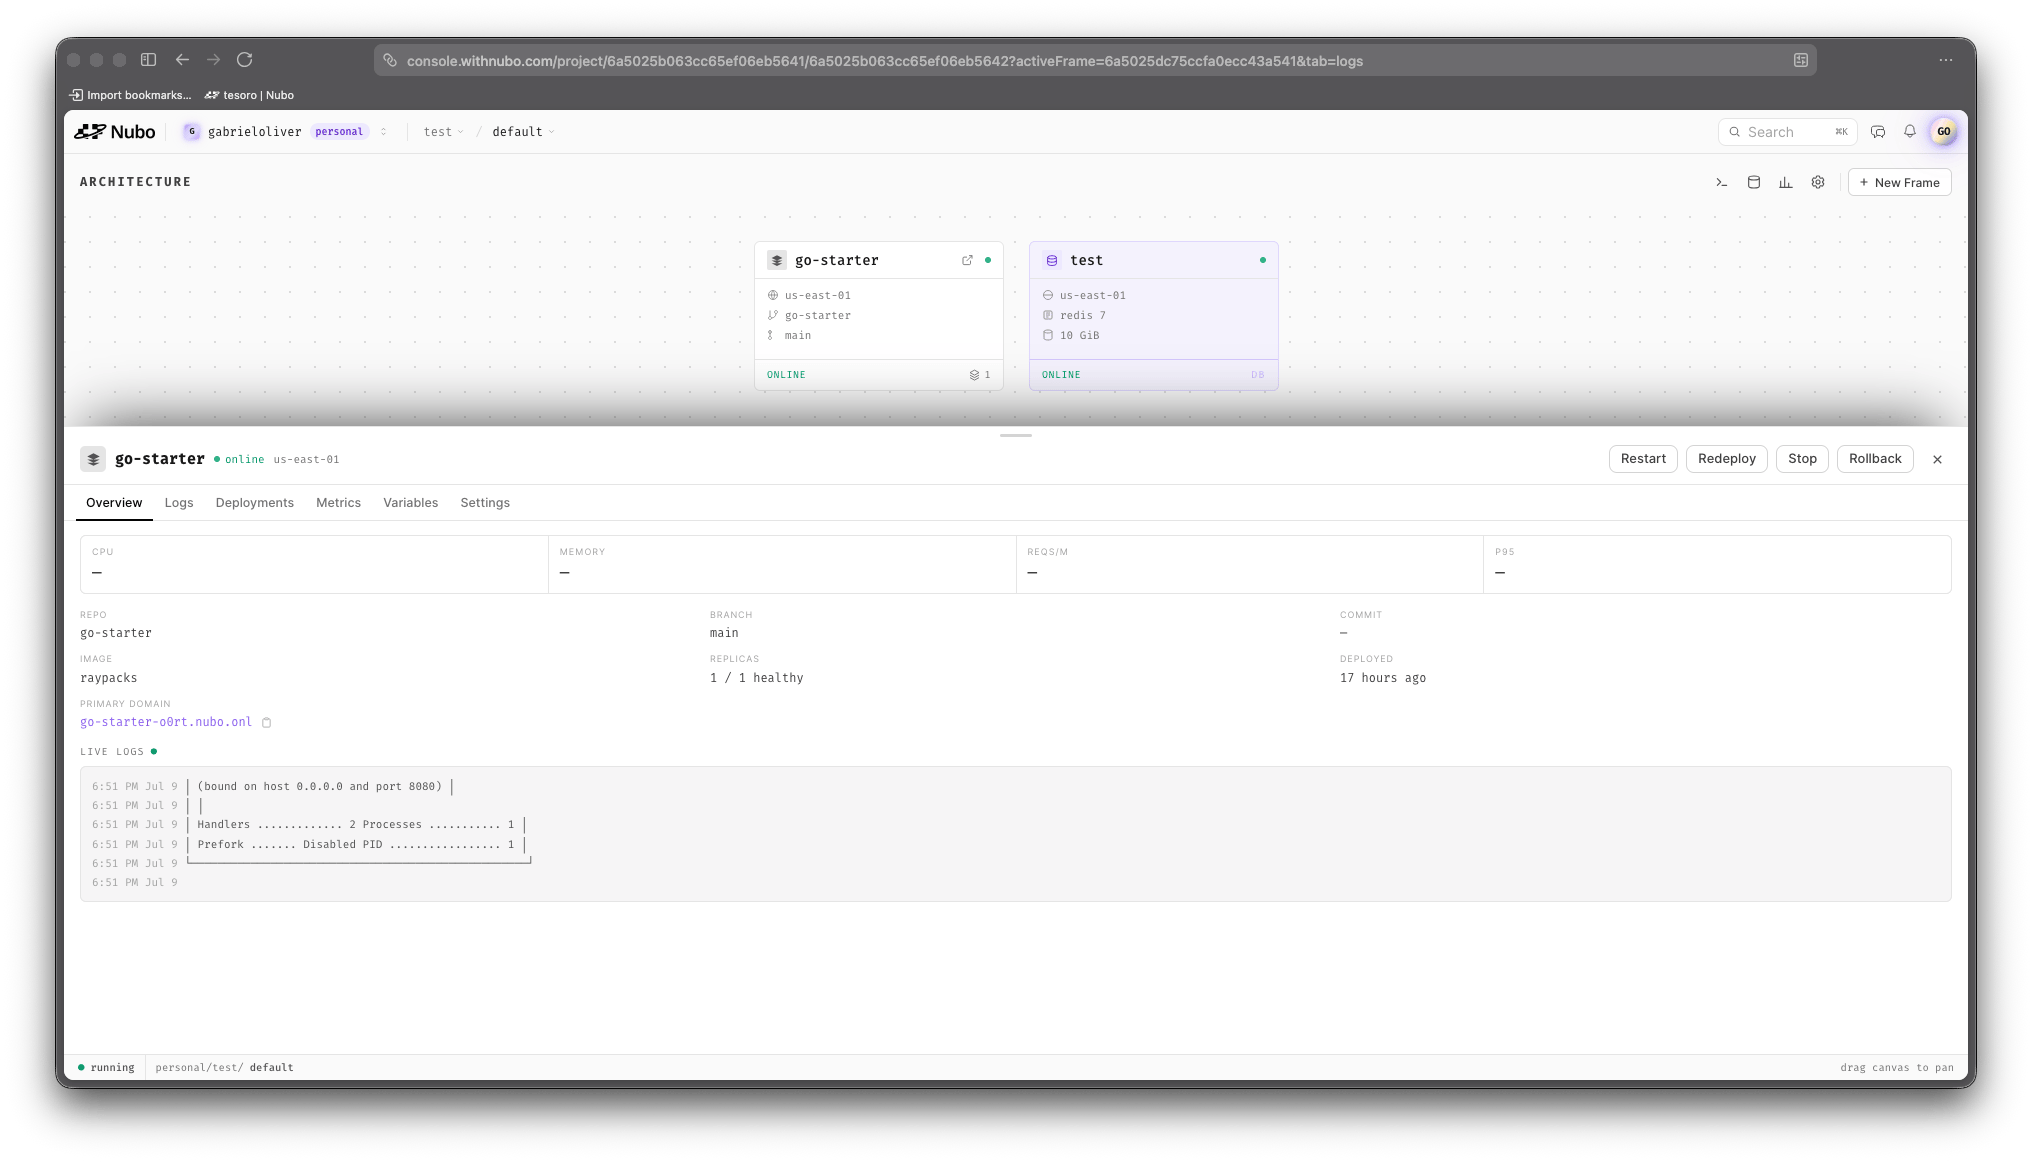Copy the primary domain to clipboard
Image resolution: width=2032 pixels, height=1162 pixels.
point(267,723)
